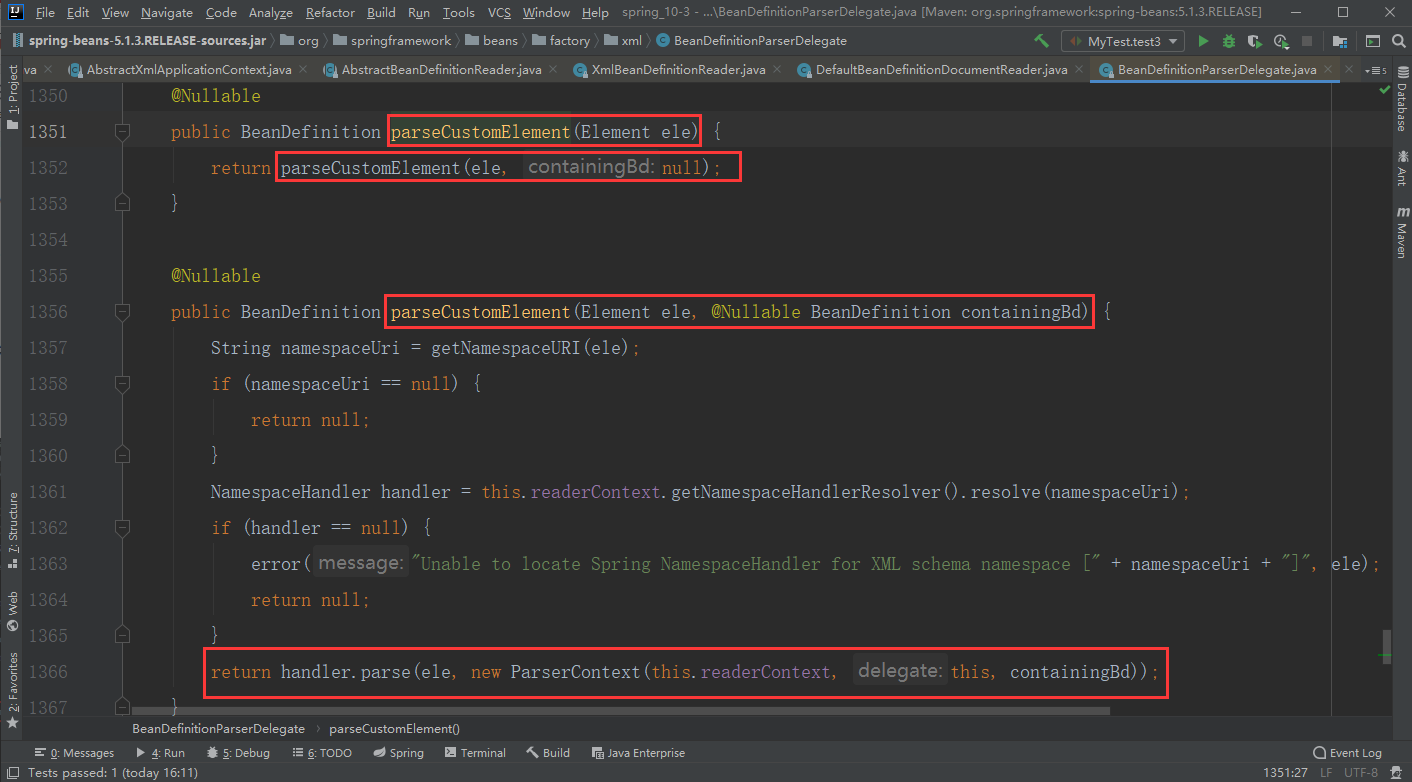
Task: Close the DefaultBeanDefinitionDocumentReader.java tab
Action: tap(1077, 70)
